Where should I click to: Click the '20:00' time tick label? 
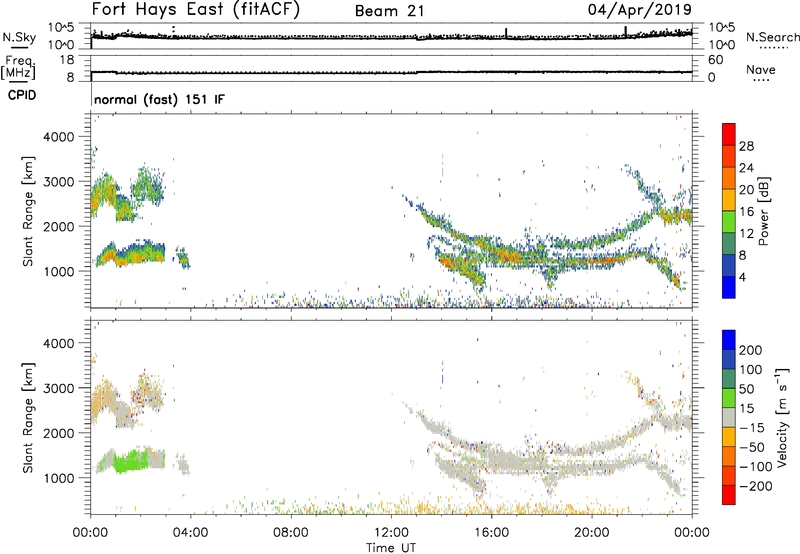591,533
